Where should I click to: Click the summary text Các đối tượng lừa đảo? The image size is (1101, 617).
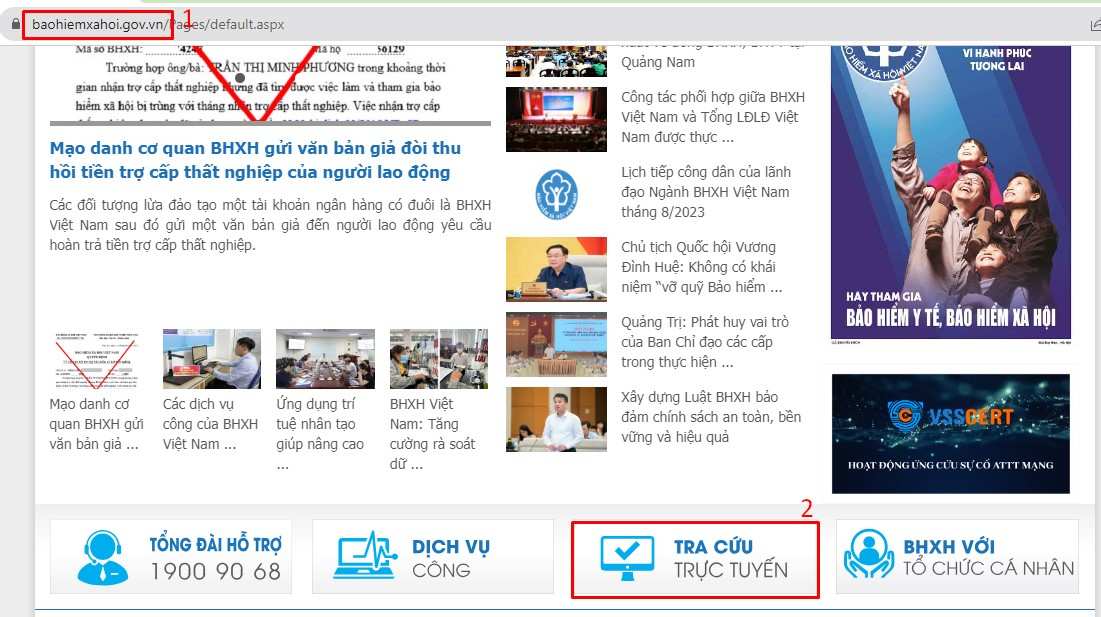[x=270, y=225]
